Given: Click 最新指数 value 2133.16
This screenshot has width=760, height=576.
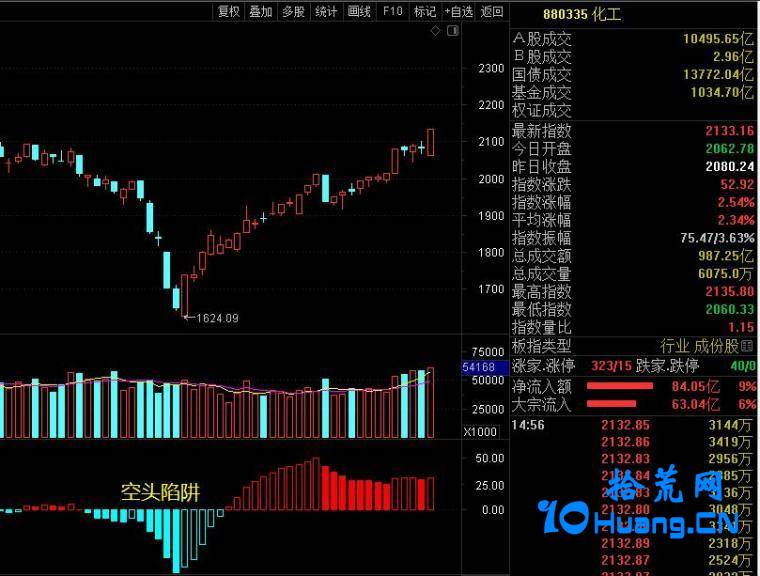Looking at the screenshot, I should 729,131.
